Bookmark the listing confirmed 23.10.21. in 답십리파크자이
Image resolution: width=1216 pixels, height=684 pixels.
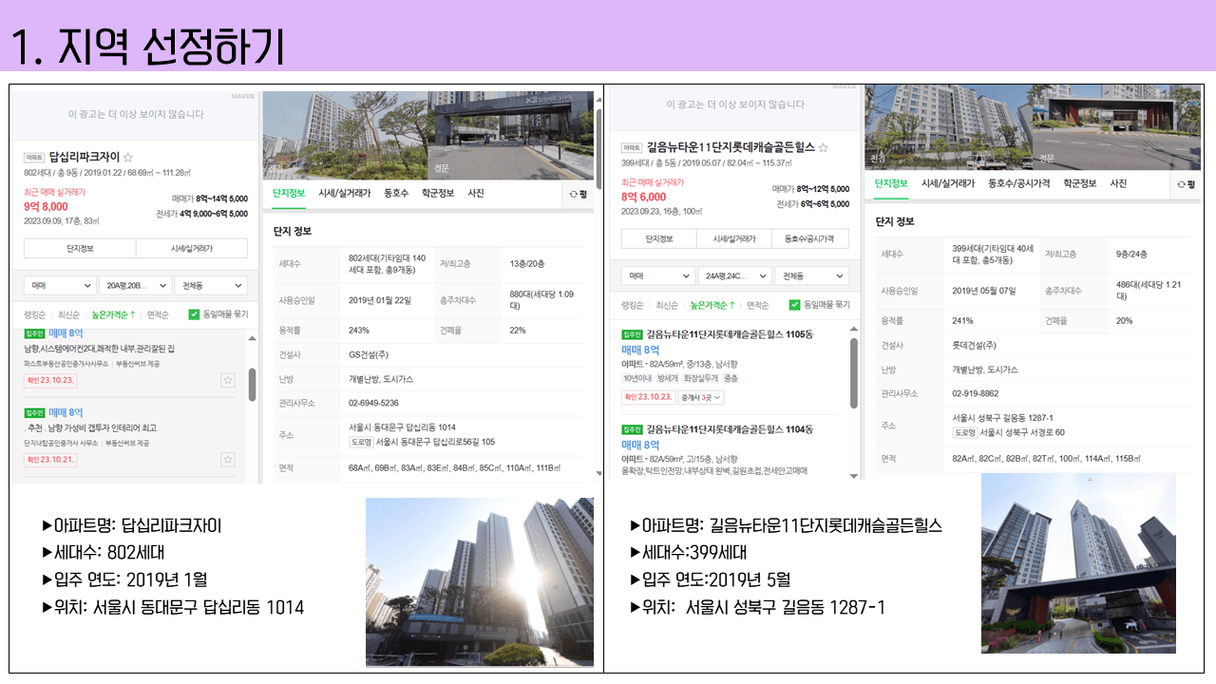[x=227, y=460]
